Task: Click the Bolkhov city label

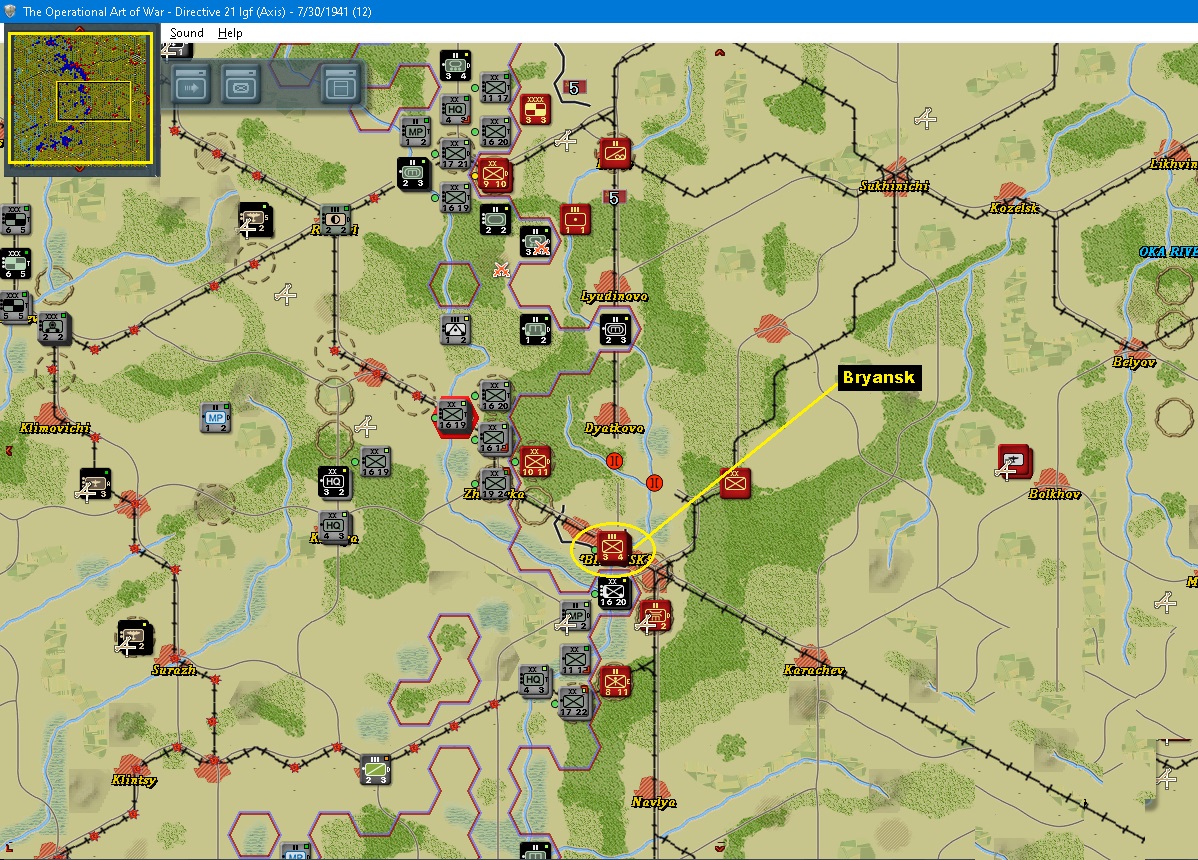Action: pyautogui.click(x=1054, y=494)
